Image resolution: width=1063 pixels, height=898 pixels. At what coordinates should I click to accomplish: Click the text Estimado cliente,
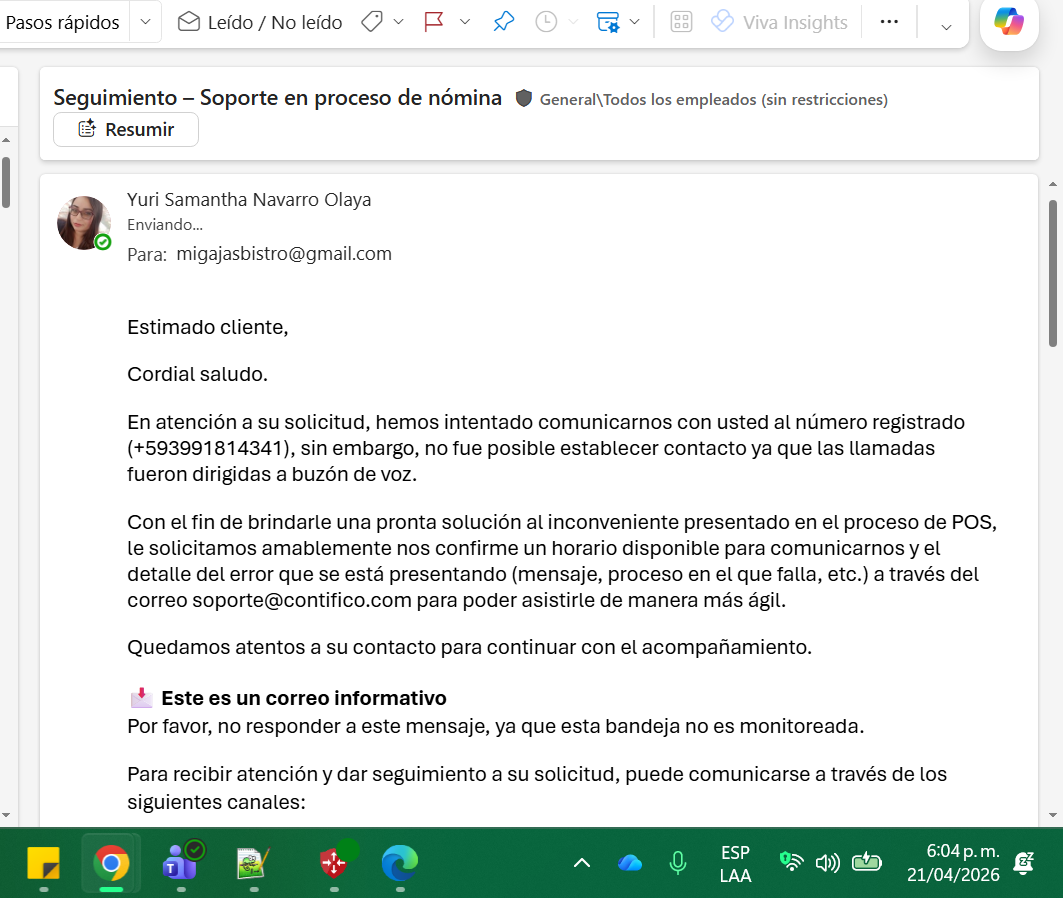pos(207,327)
